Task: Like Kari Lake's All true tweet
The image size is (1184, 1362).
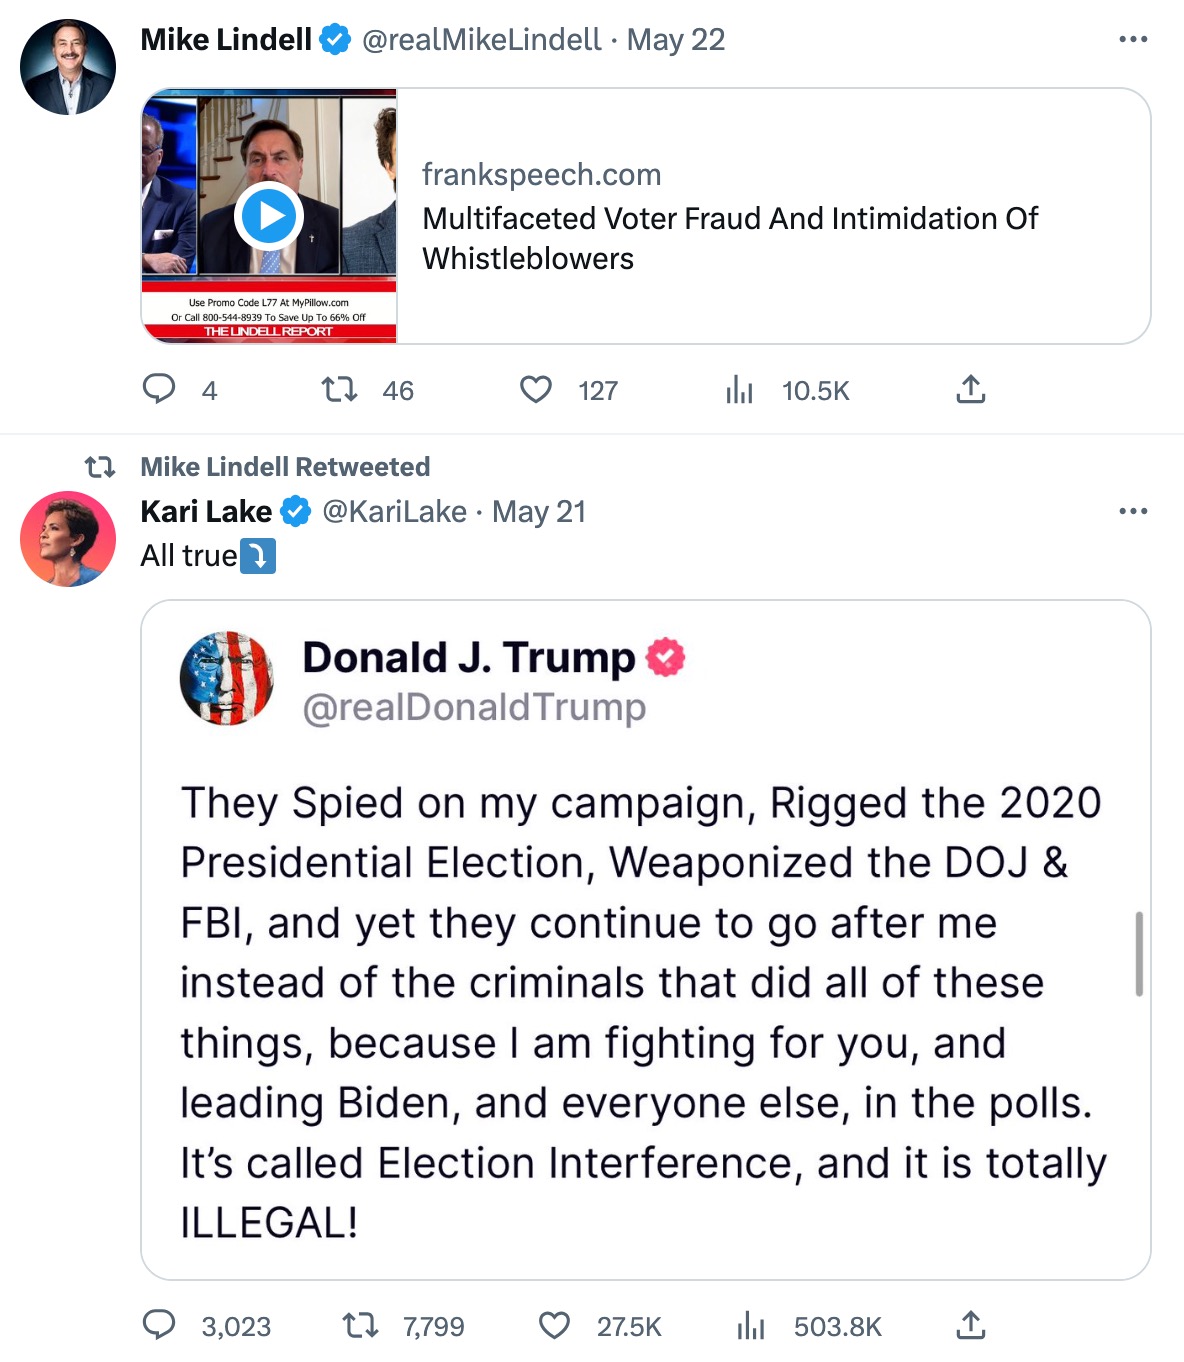Action: click(x=554, y=1325)
